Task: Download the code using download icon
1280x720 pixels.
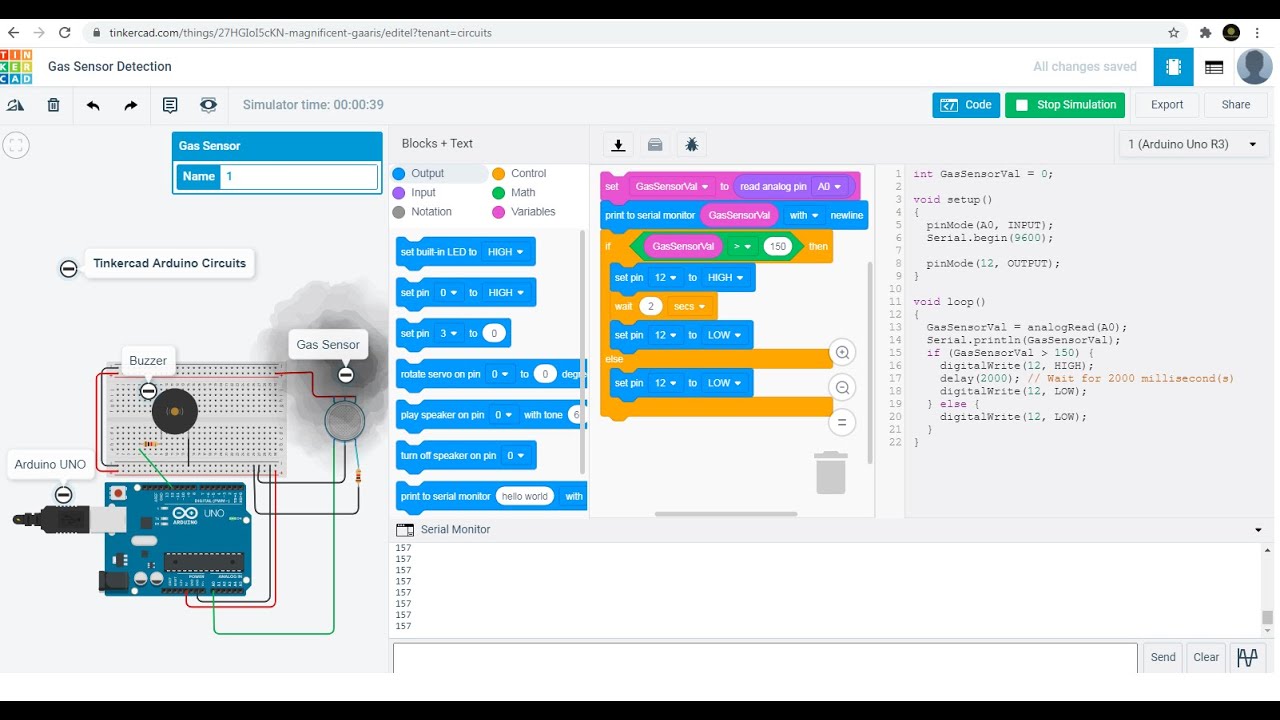Action: 618,145
